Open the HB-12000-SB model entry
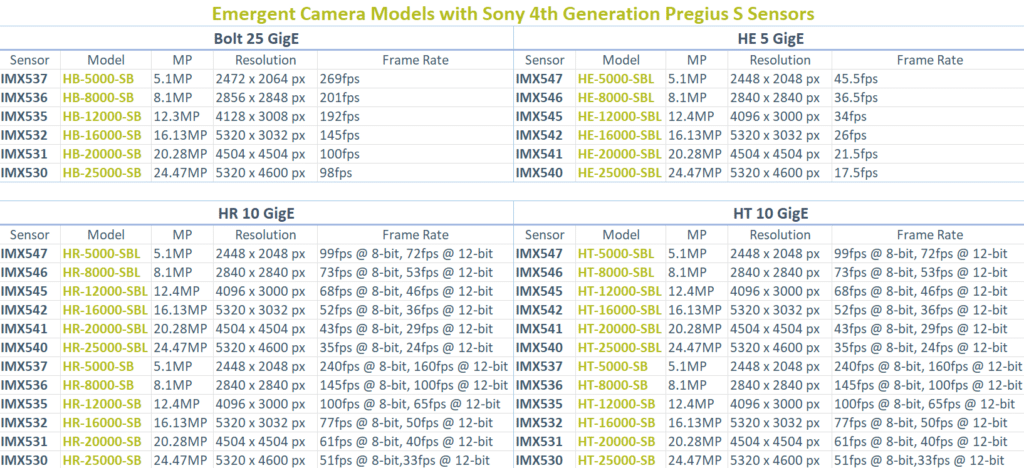 coord(103,117)
